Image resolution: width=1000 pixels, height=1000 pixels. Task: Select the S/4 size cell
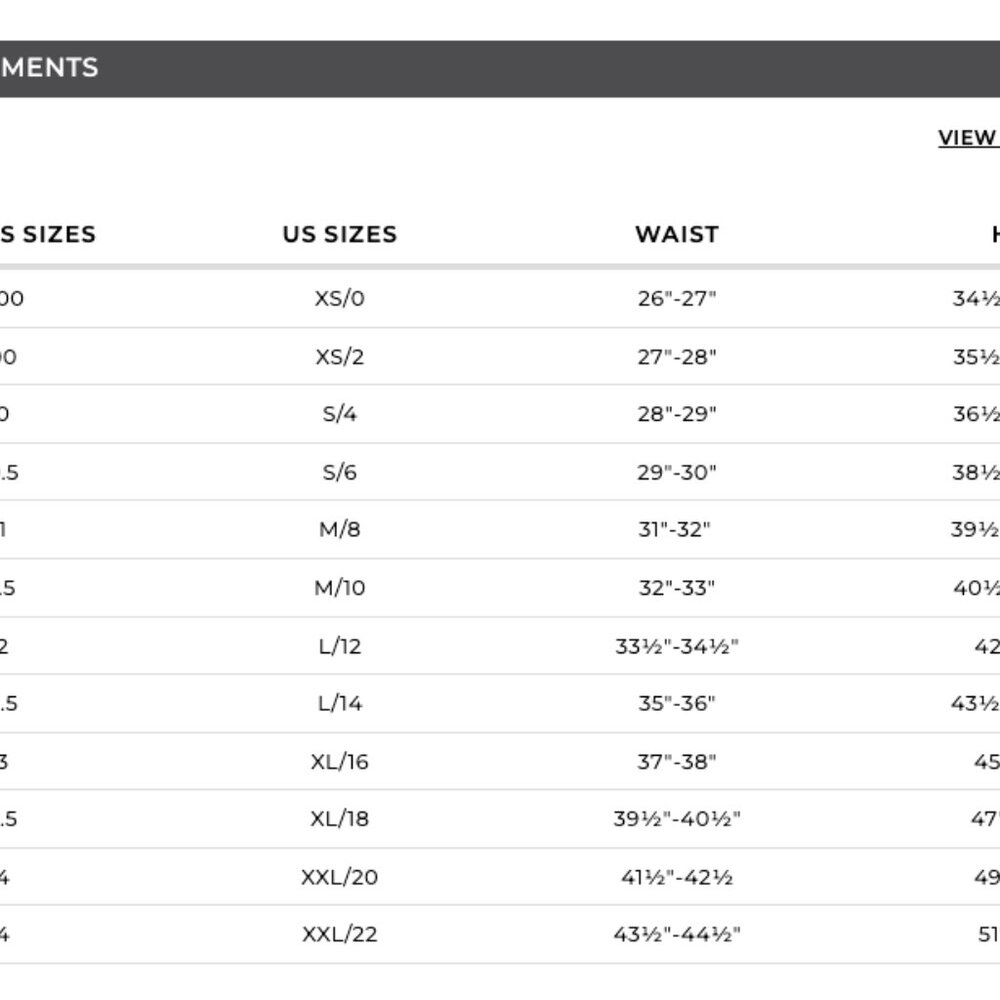339,414
